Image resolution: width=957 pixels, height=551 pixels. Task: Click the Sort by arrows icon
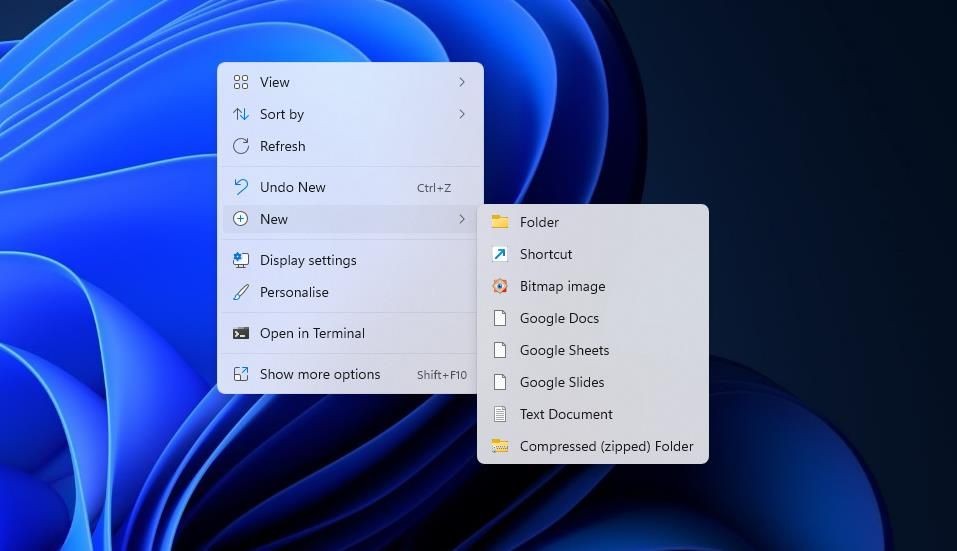(x=240, y=114)
